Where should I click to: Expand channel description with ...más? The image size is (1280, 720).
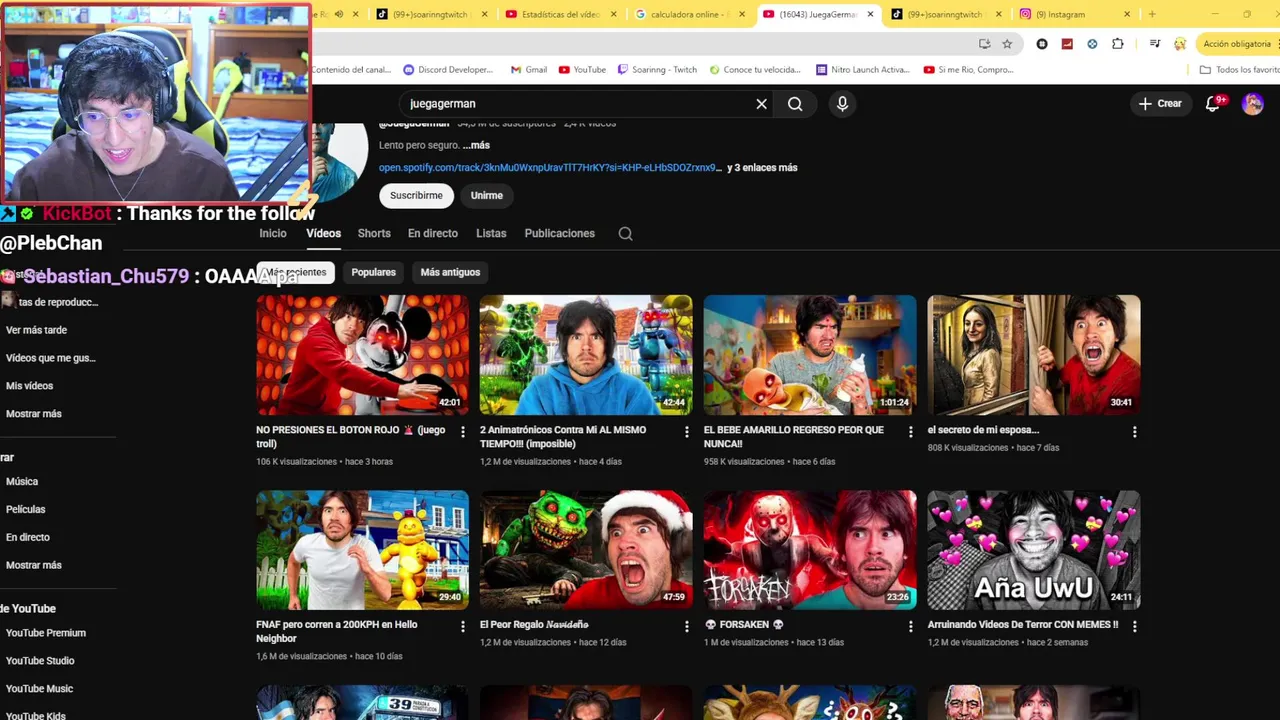click(x=476, y=145)
